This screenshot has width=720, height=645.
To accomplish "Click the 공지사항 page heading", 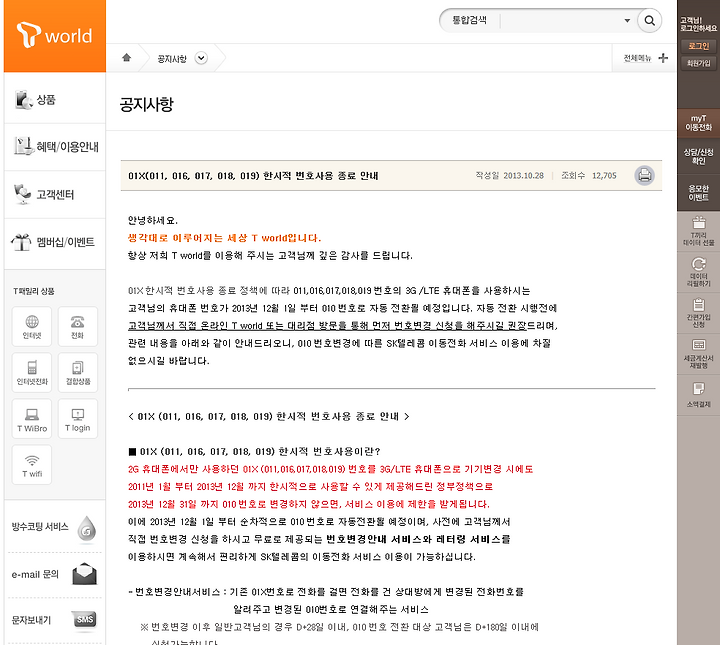I will pos(146,104).
